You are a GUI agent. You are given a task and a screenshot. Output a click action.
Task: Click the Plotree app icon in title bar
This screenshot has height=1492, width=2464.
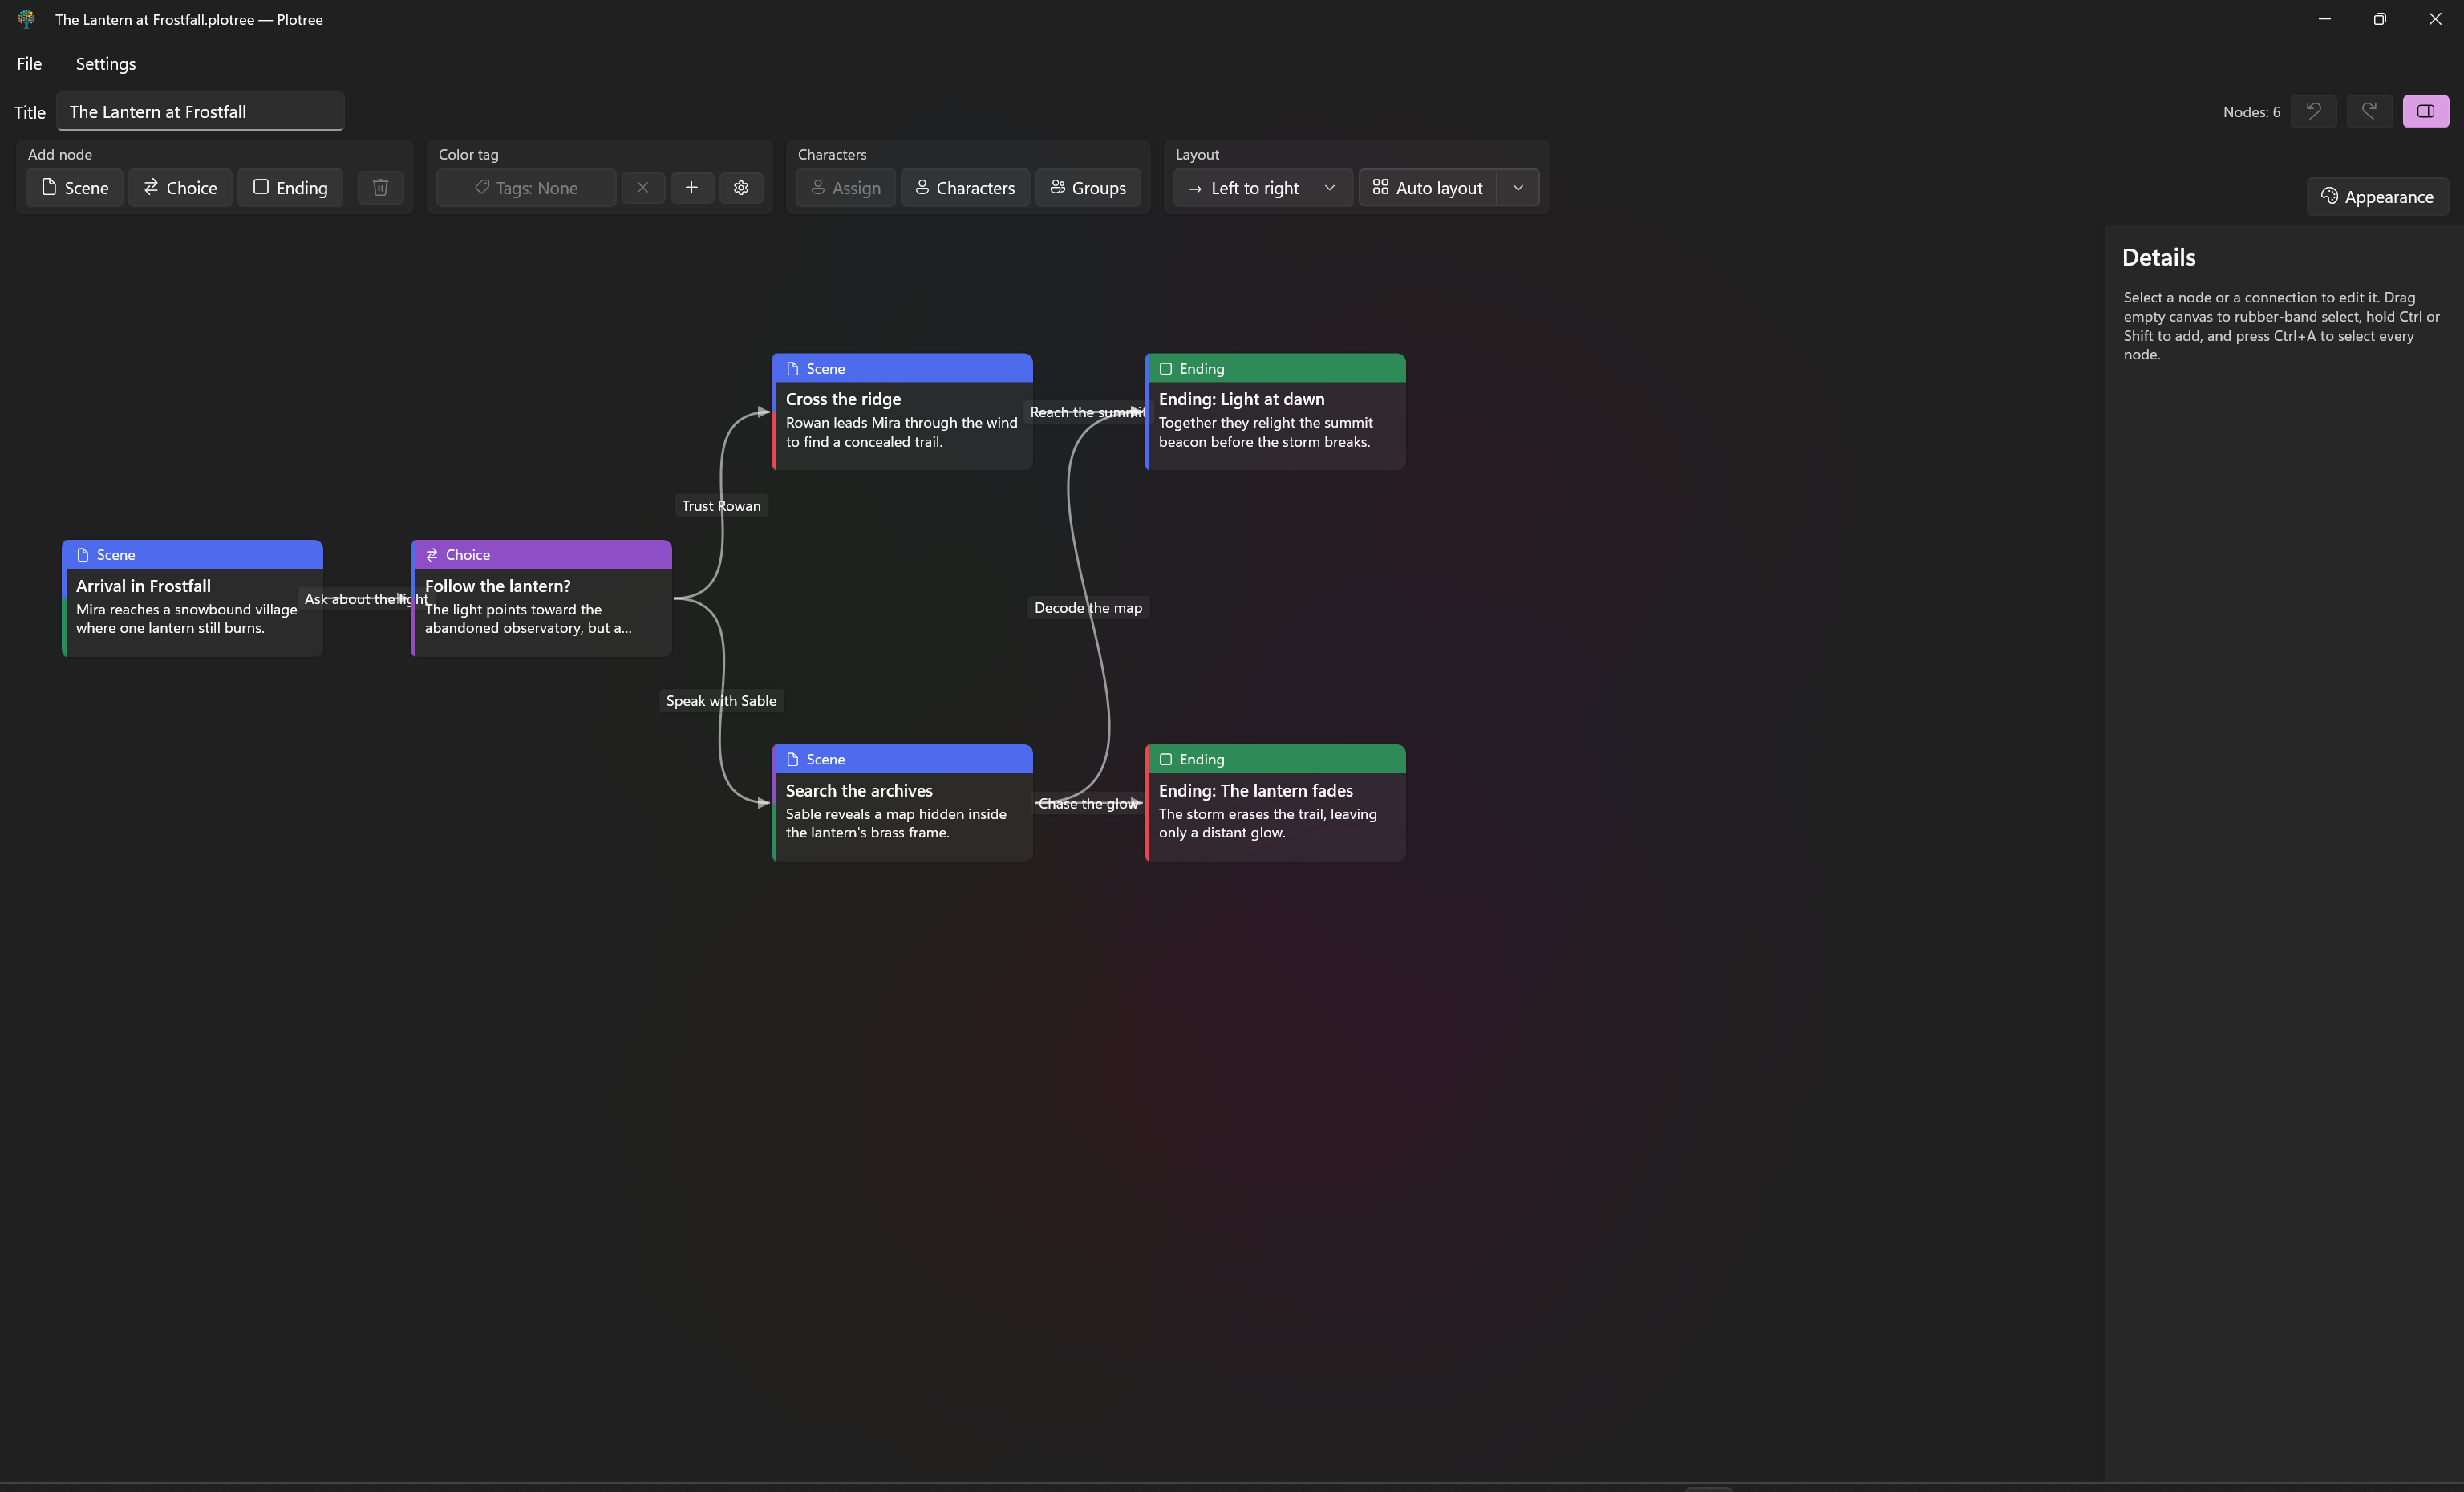26,19
